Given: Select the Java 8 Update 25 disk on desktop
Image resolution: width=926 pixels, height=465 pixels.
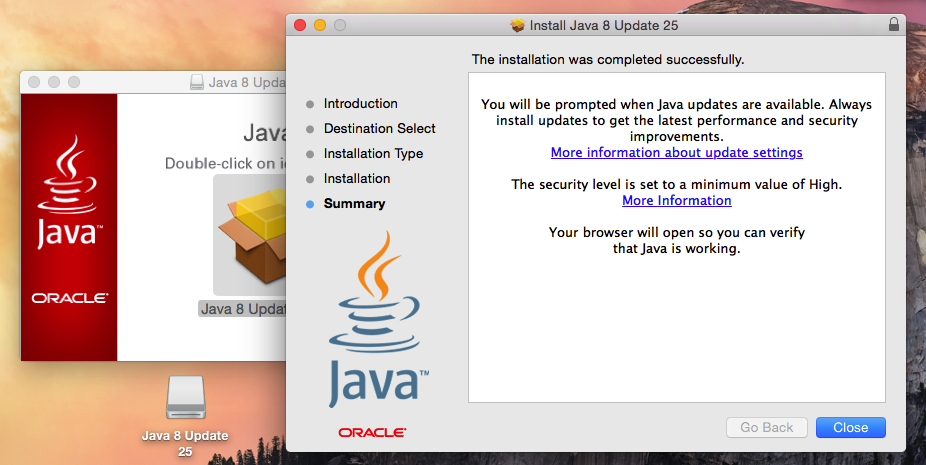Looking at the screenshot, I should tap(185, 398).
